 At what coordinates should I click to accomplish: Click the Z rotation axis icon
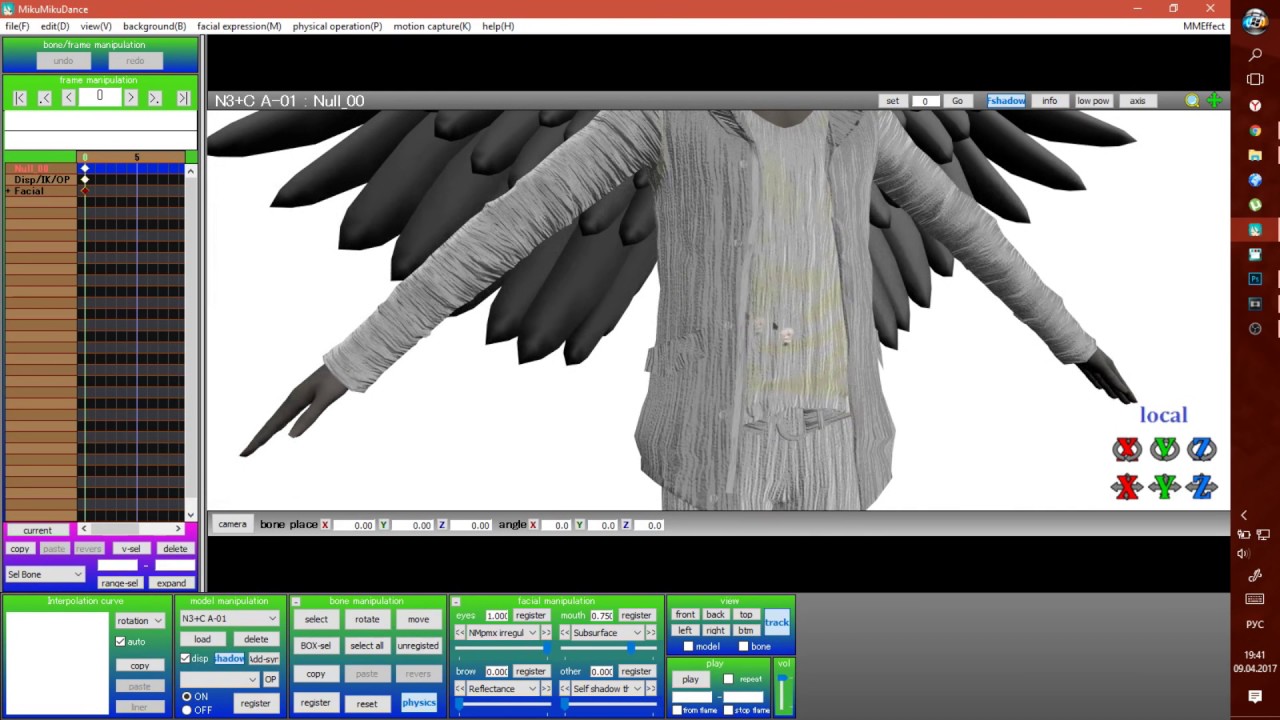[x=1202, y=449]
